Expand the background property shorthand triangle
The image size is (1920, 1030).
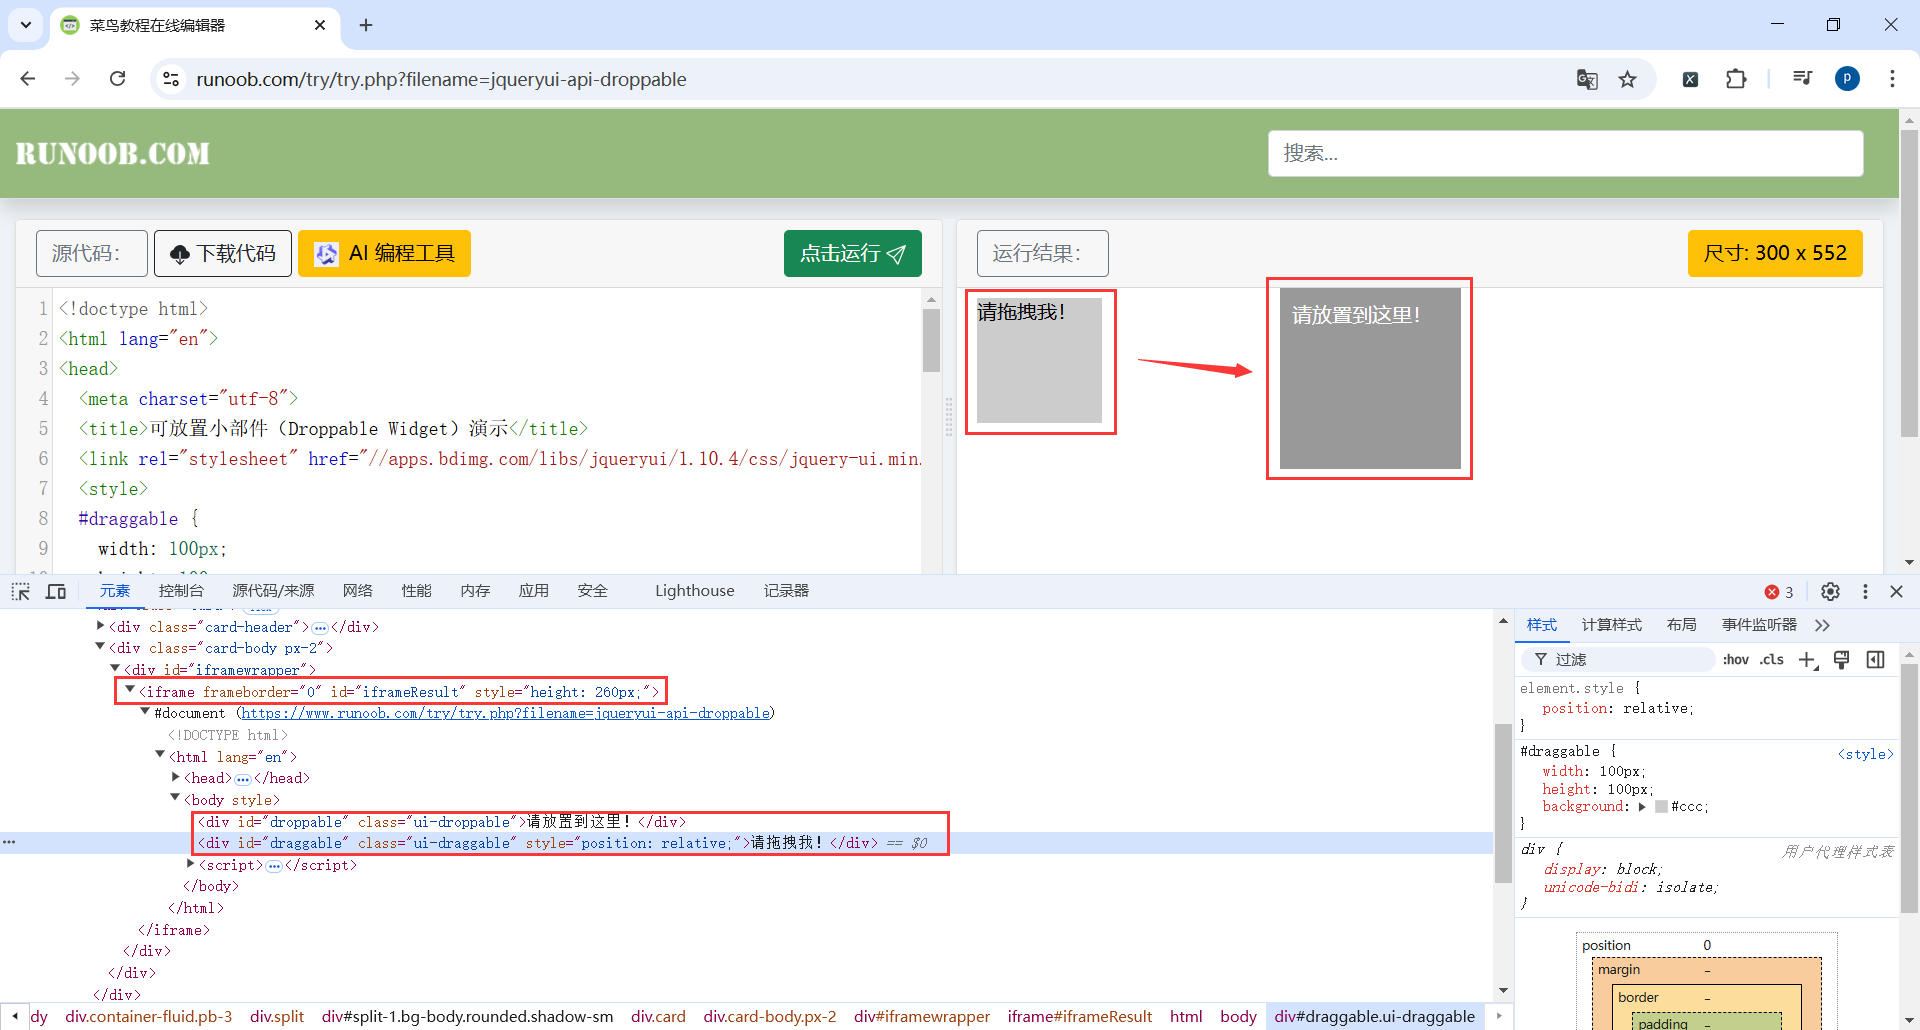pos(1642,807)
